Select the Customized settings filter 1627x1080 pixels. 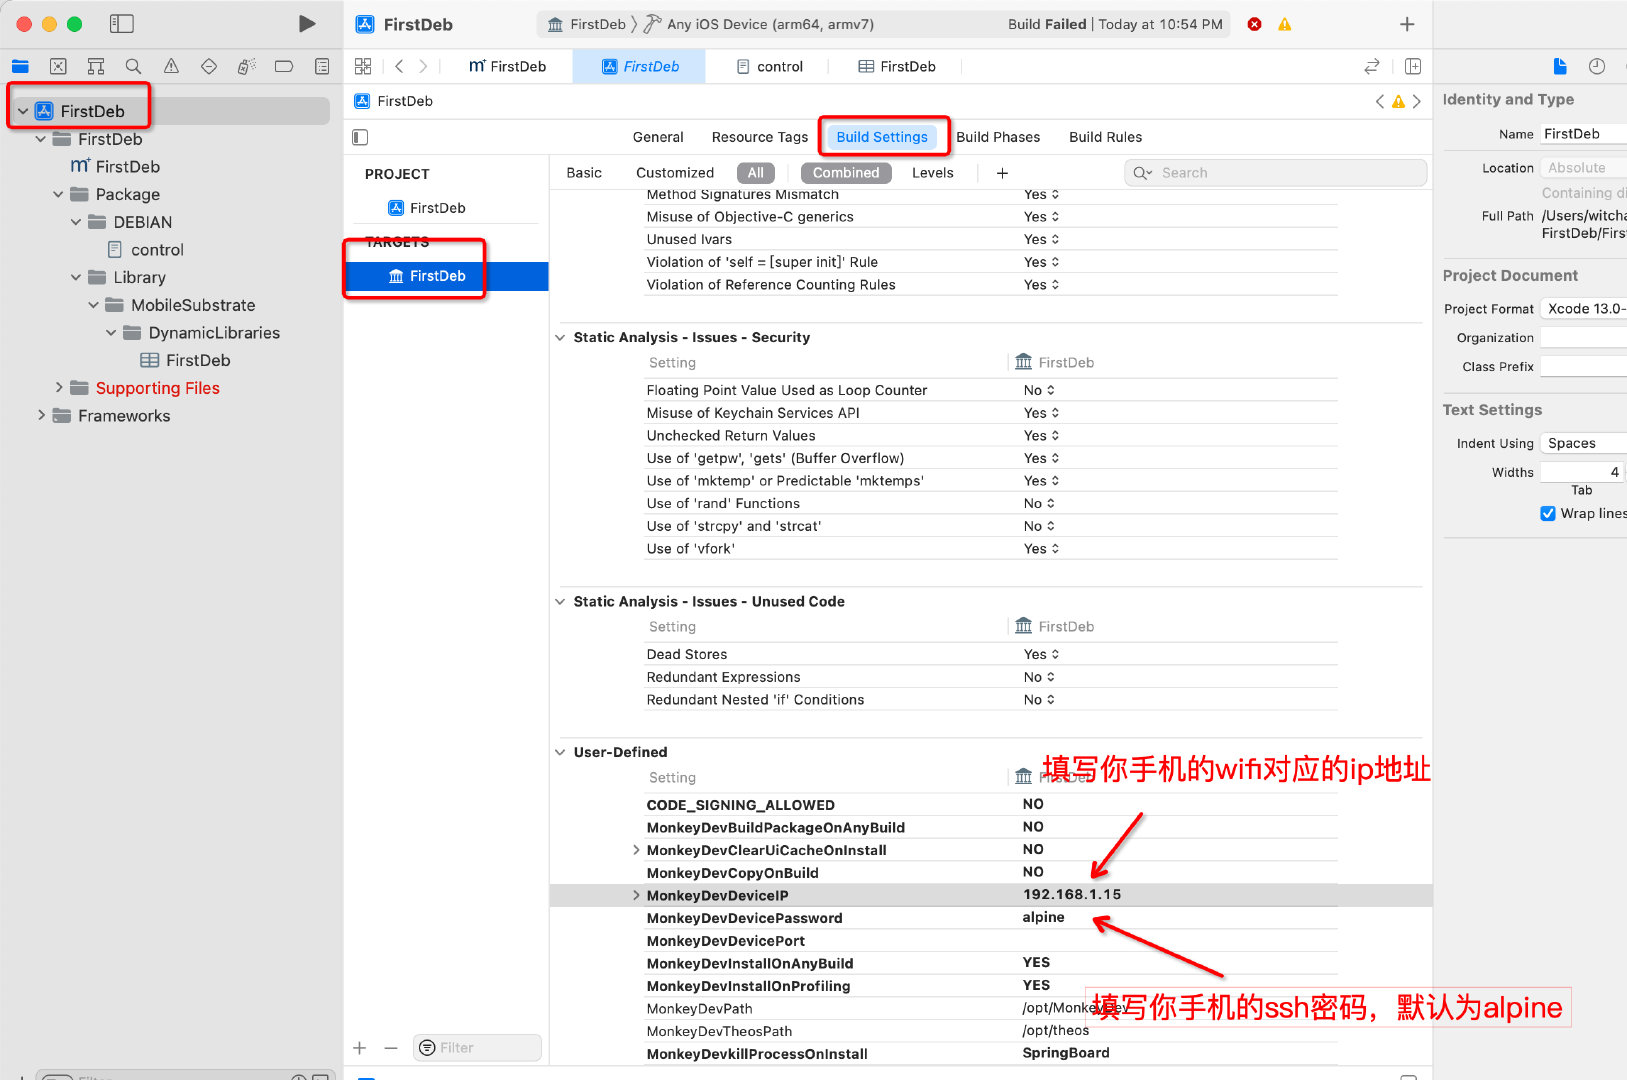click(x=675, y=173)
